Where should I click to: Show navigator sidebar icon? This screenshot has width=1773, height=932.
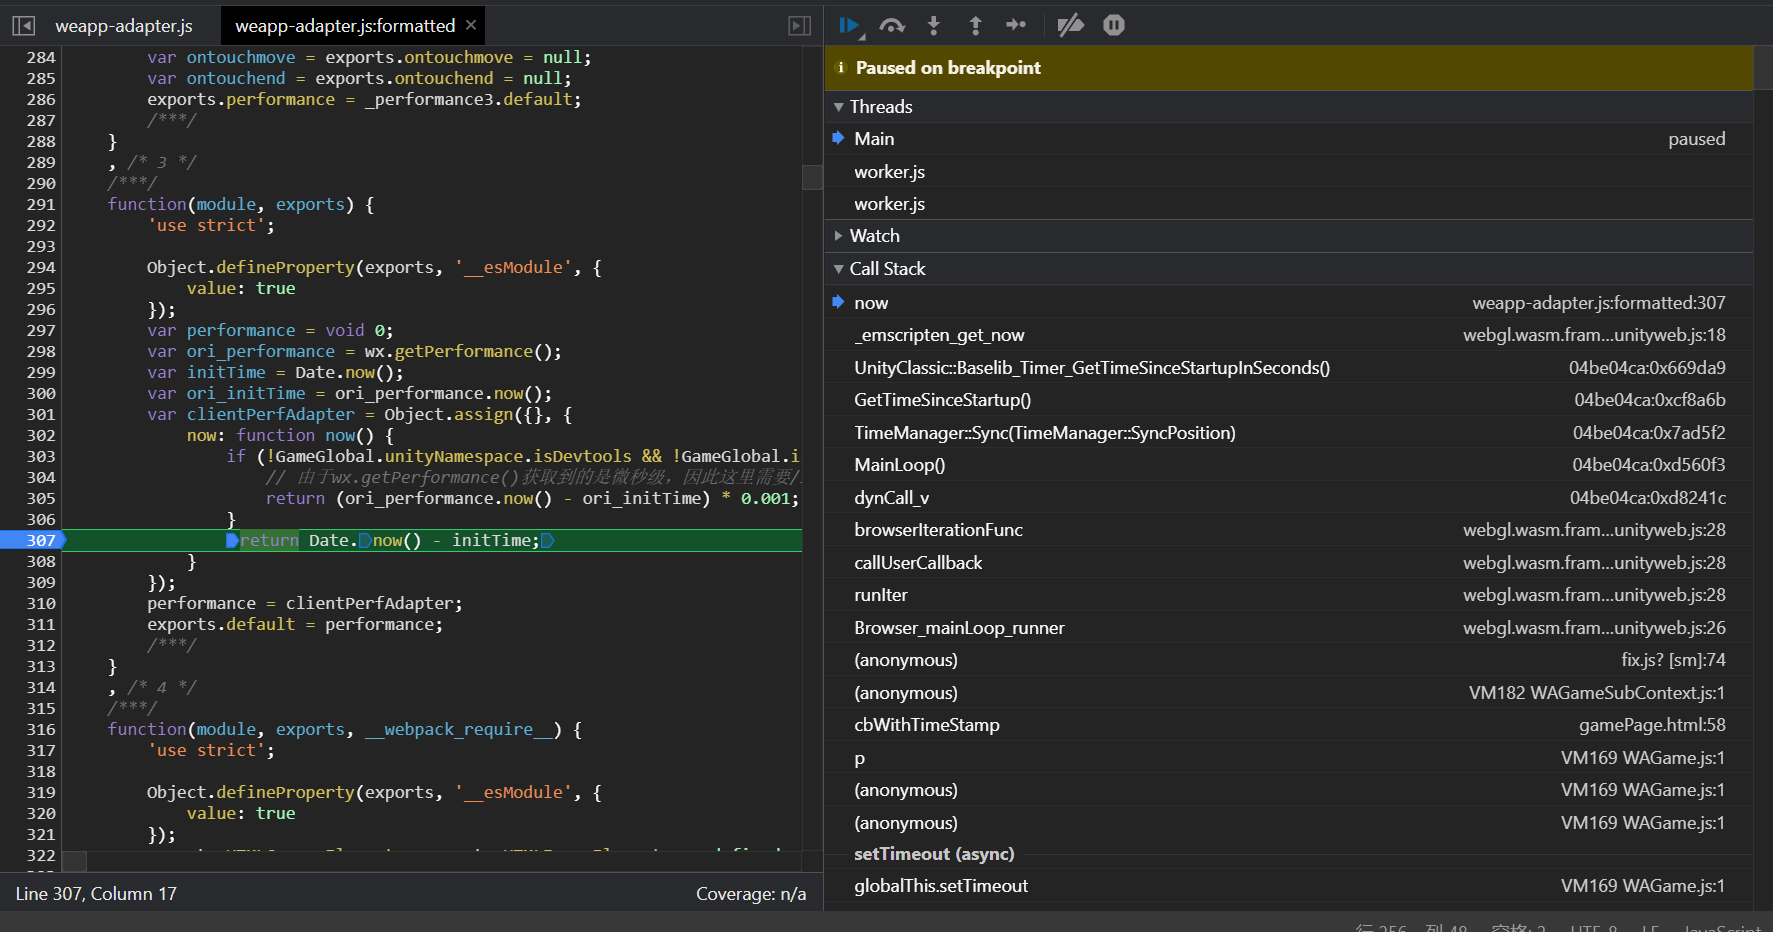24,26
